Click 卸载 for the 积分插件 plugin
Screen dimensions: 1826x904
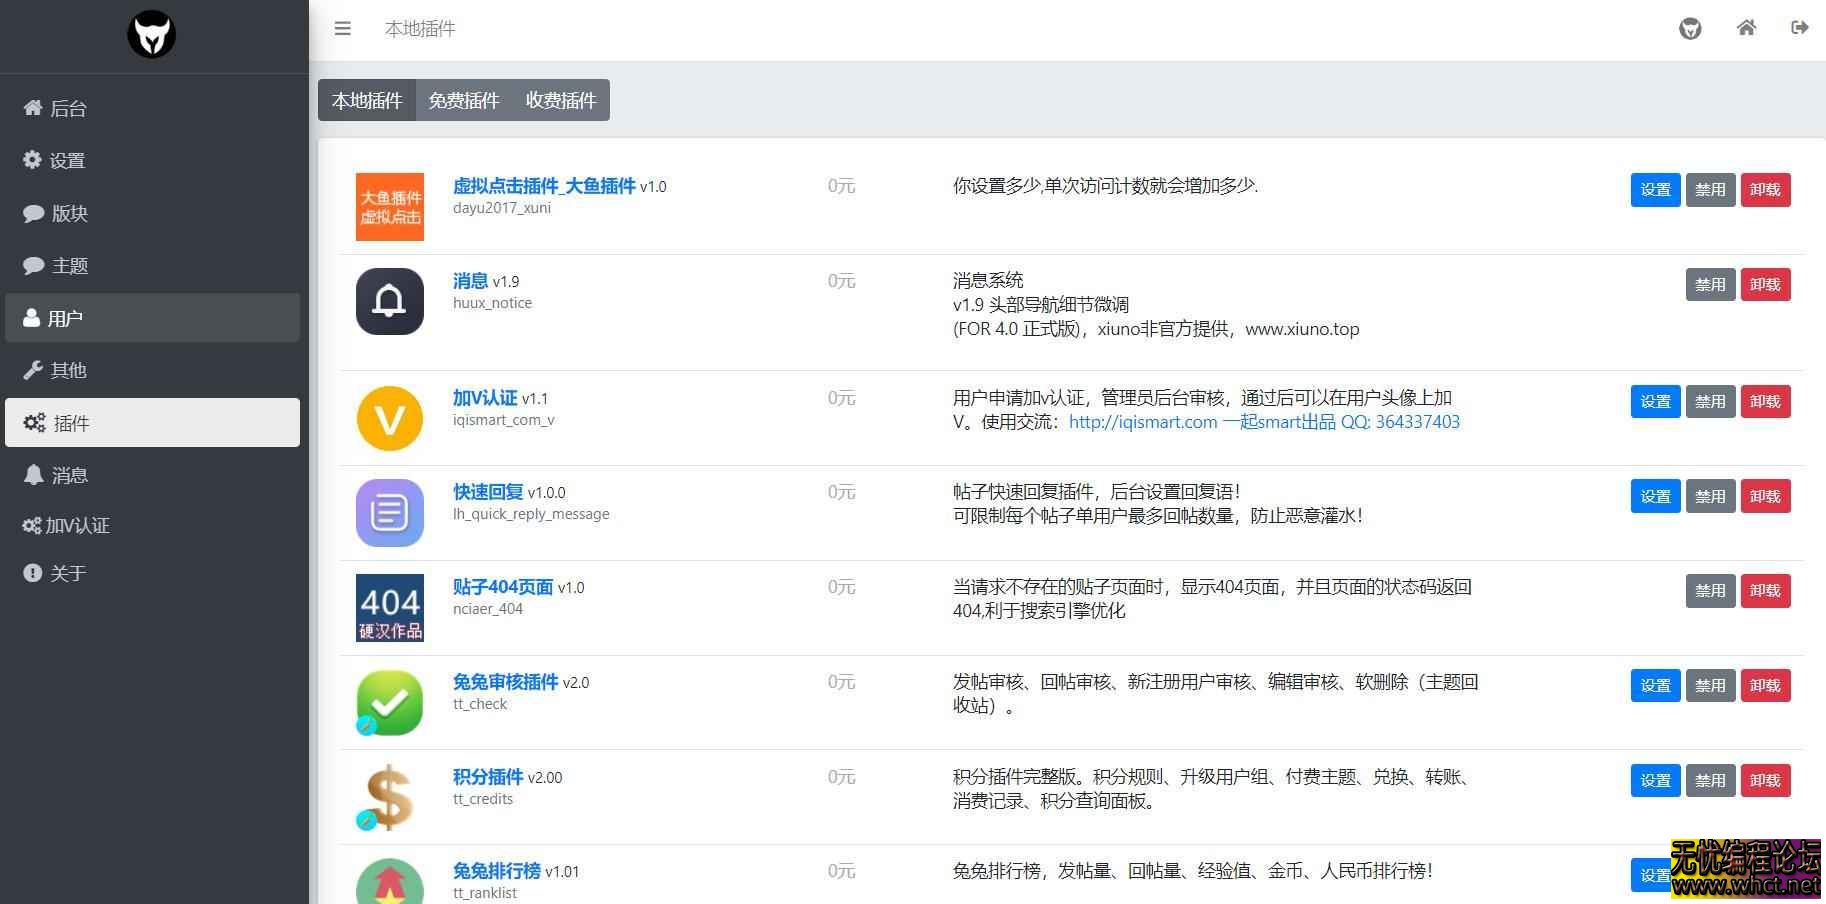tap(1765, 780)
